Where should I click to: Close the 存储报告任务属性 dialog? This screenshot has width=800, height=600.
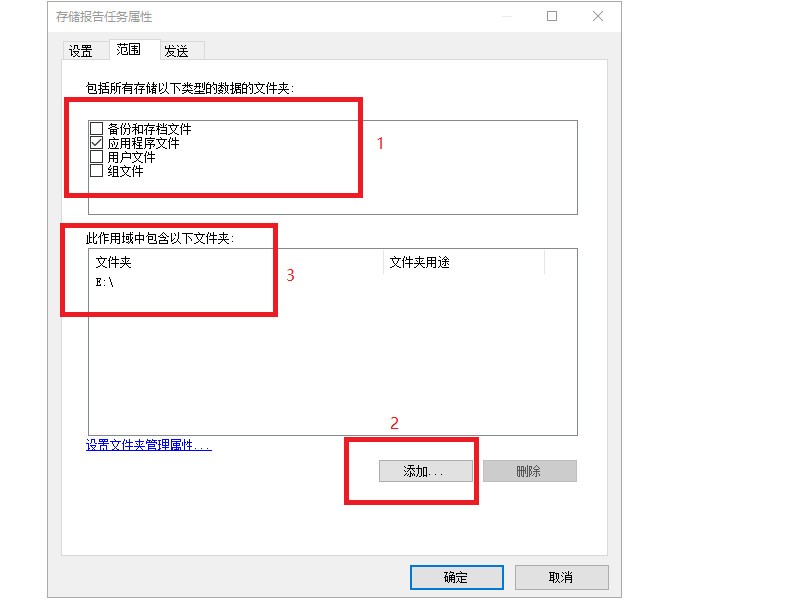coord(598,16)
